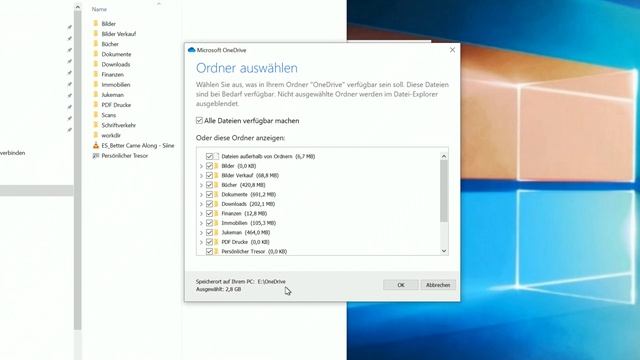
Task: Click the VLC cone icon of ES_Better Came Along
Action: 96,145
